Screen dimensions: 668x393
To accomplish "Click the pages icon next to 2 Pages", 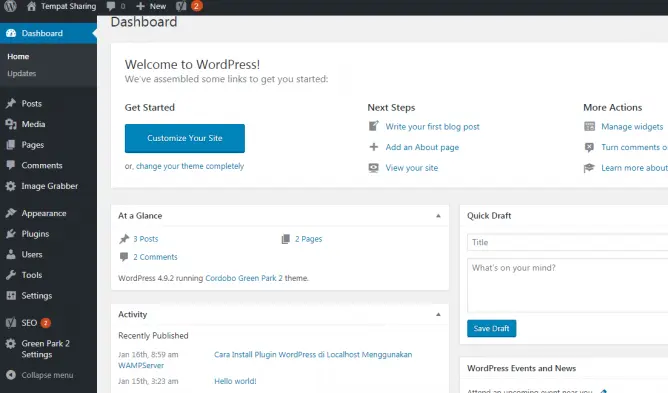I will point(286,239).
